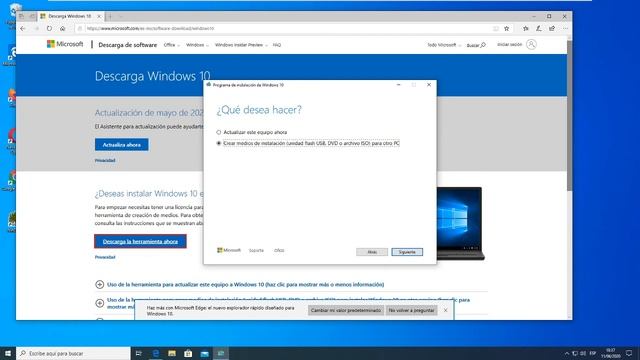Click the taskbar search box
The image size is (640, 360).
coord(73,353)
